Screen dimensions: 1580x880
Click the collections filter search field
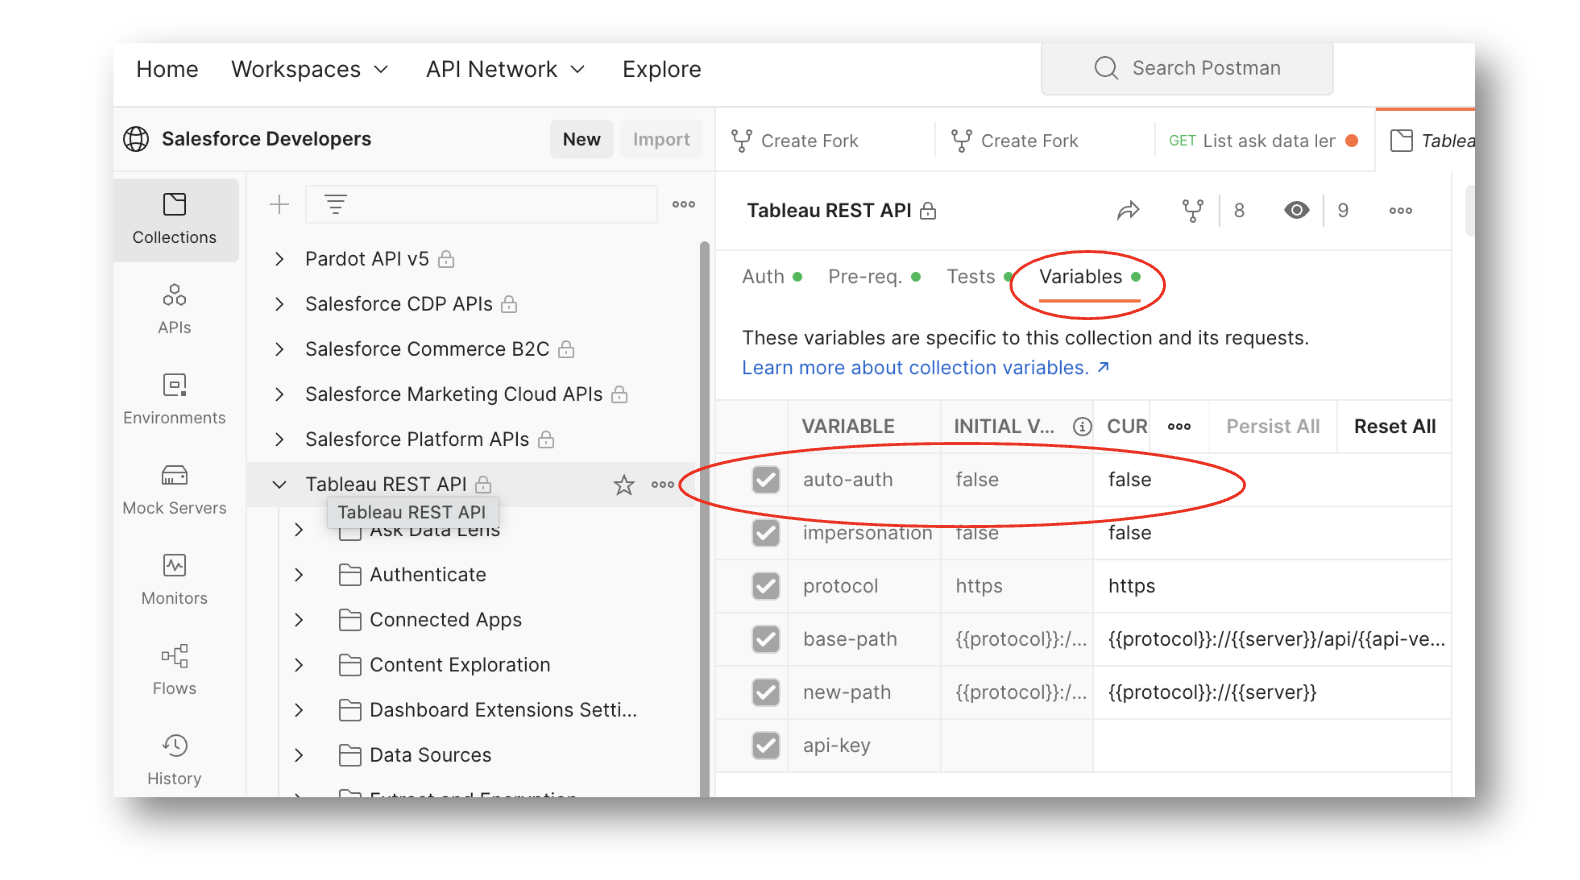[x=481, y=204]
